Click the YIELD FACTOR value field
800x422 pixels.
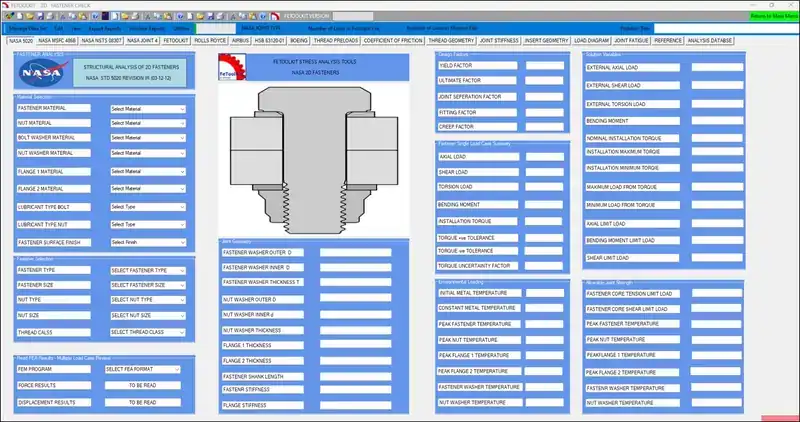click(x=545, y=65)
